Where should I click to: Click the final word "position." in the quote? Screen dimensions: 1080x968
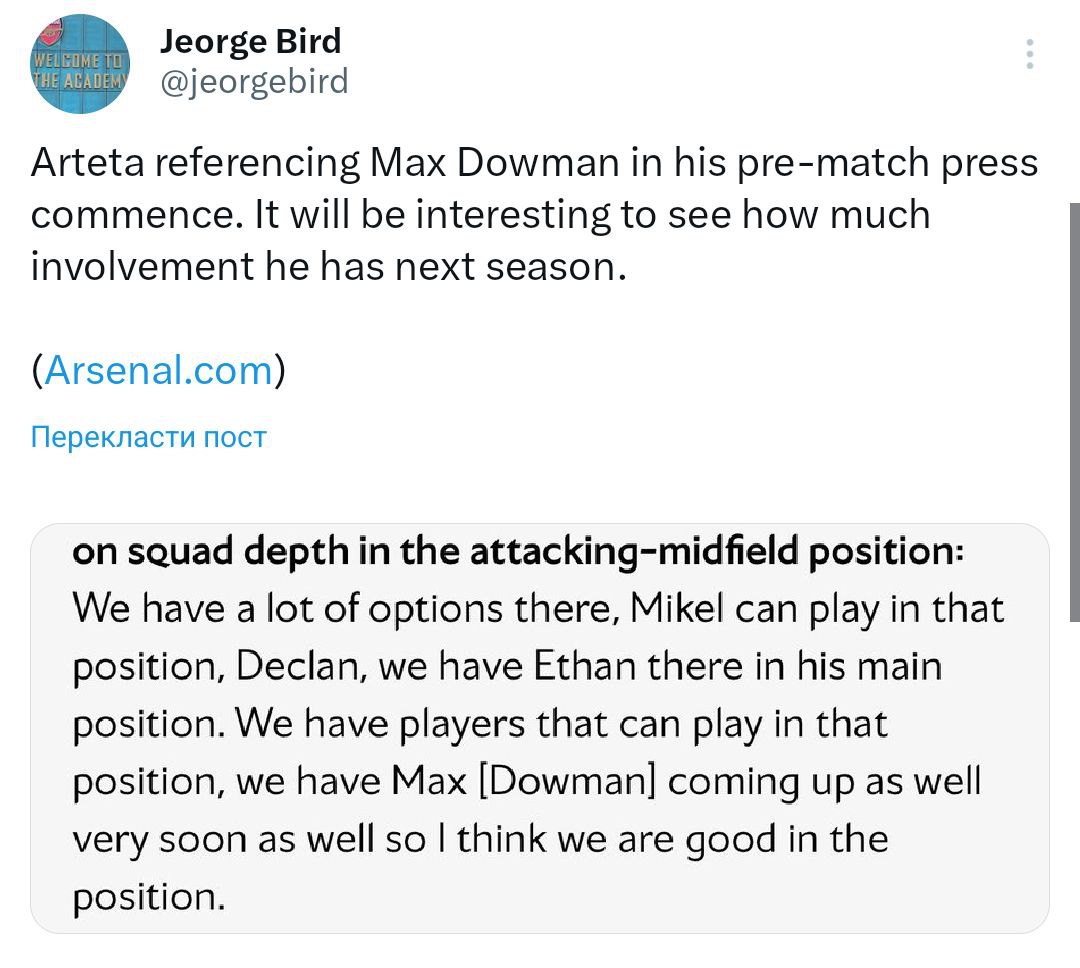coord(147,896)
